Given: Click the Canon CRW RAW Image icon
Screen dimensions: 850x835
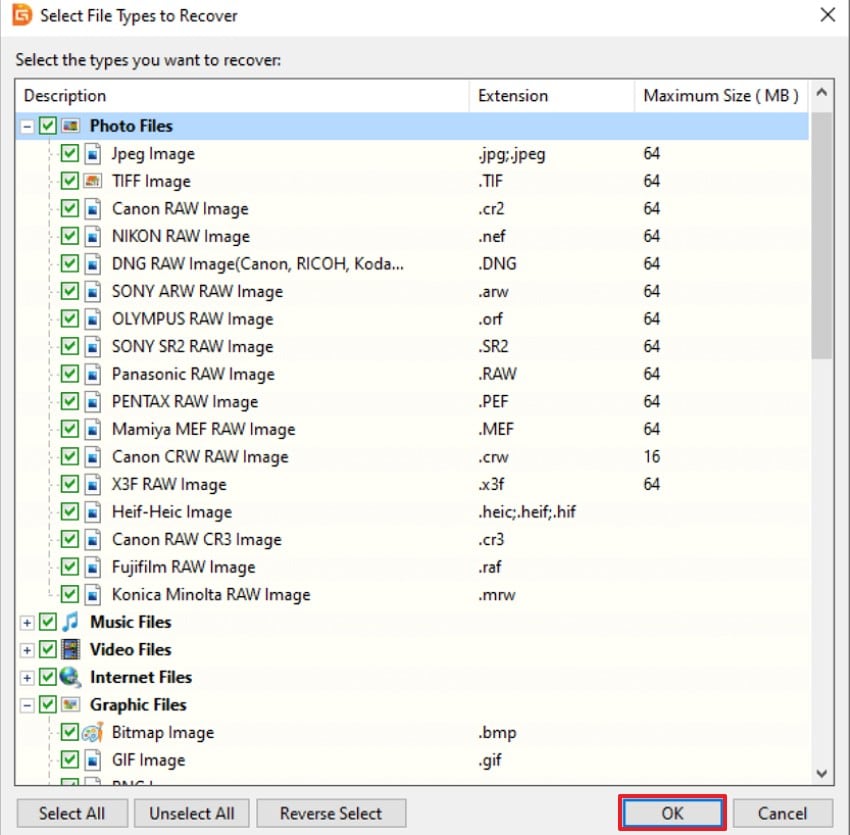Looking at the screenshot, I should [x=93, y=457].
